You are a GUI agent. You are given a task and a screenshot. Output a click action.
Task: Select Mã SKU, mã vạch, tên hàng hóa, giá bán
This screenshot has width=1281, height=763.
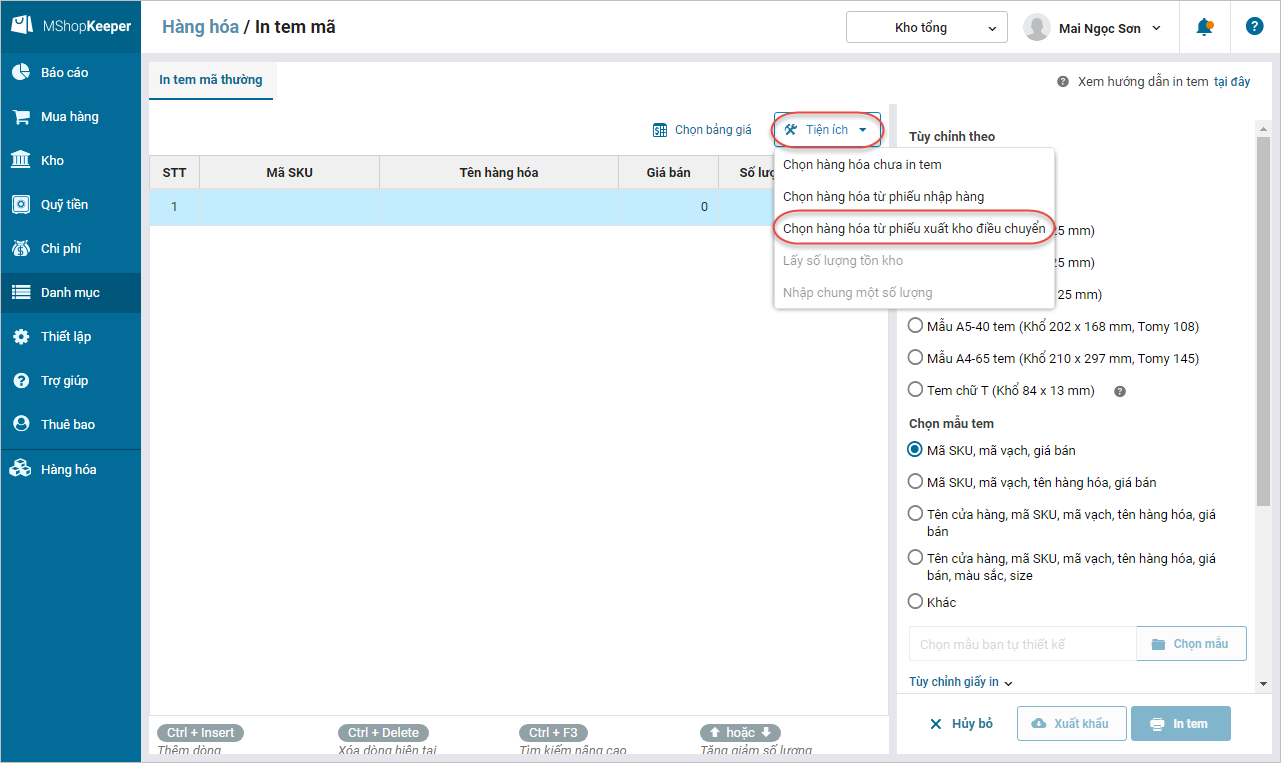point(915,482)
